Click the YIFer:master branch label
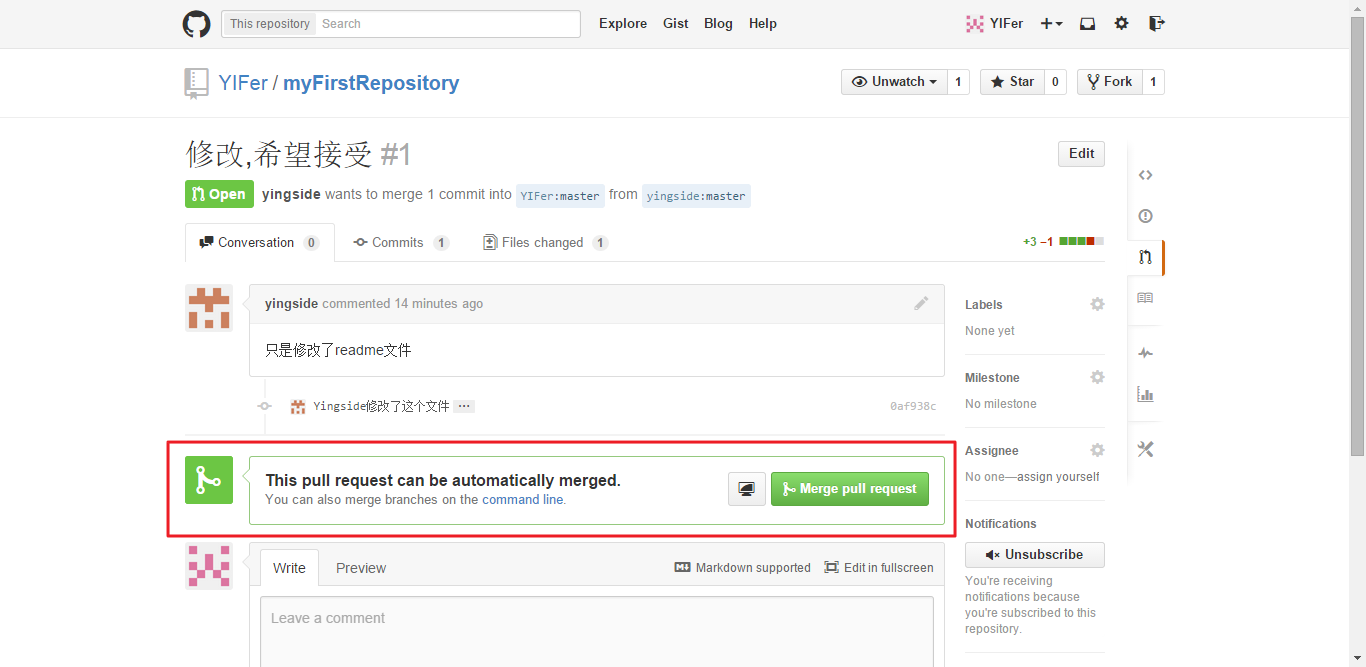Screen dimensions: 1366x667 [x=560, y=196]
